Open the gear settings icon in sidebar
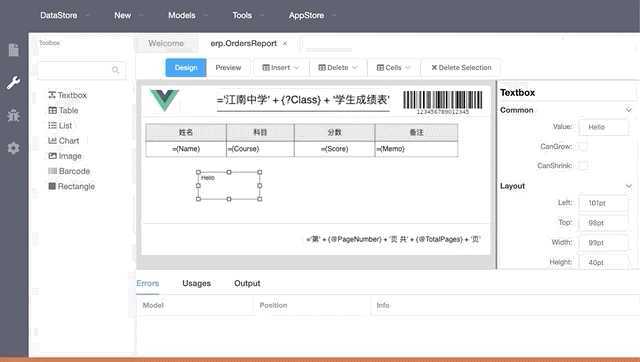The width and height of the screenshot is (640, 362). click(x=13, y=148)
